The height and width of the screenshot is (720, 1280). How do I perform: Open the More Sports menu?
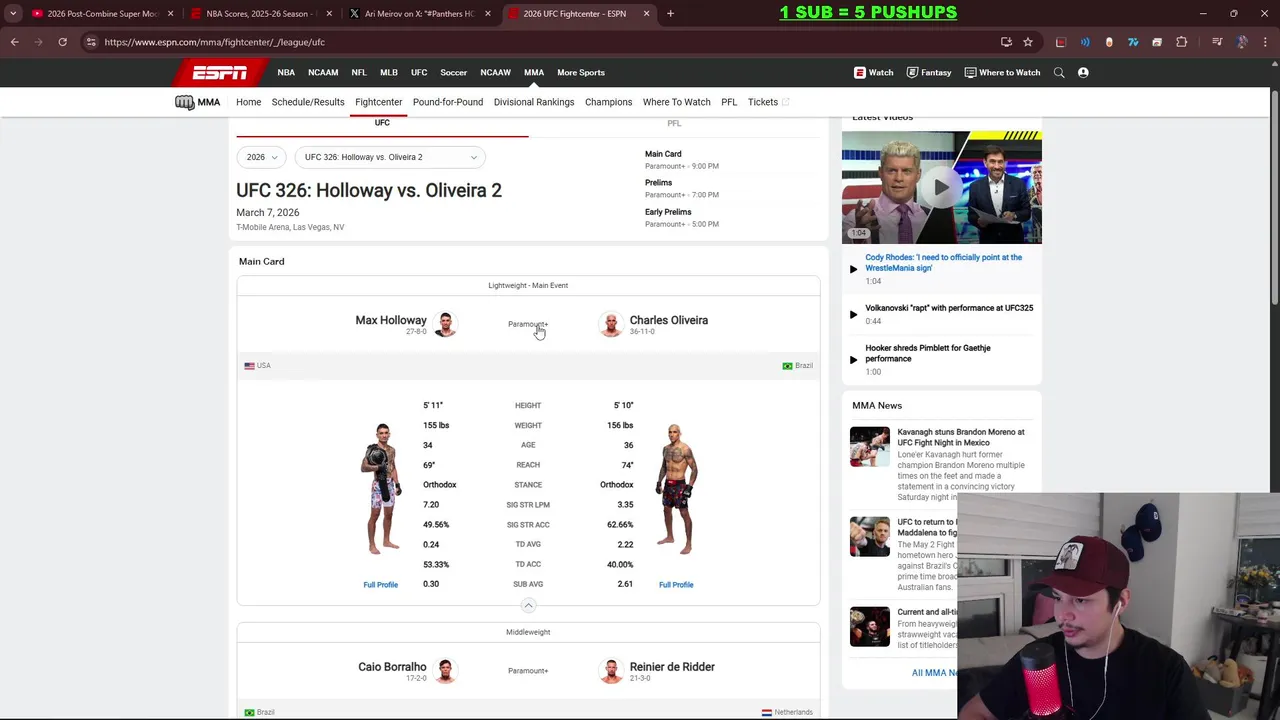pyautogui.click(x=581, y=72)
